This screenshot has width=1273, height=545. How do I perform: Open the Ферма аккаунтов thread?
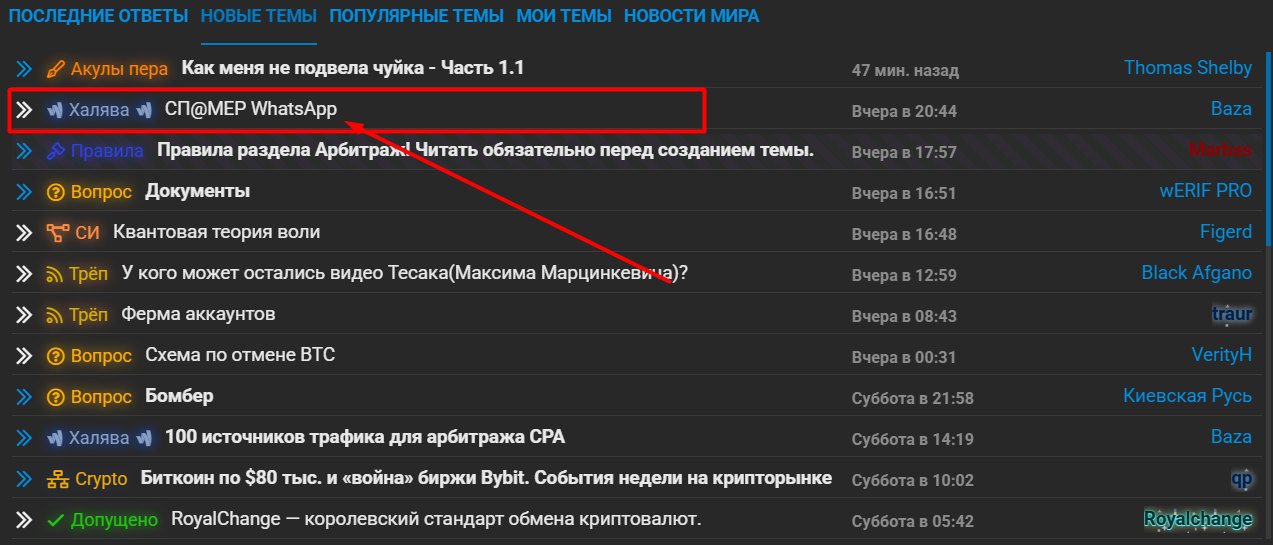(198, 314)
